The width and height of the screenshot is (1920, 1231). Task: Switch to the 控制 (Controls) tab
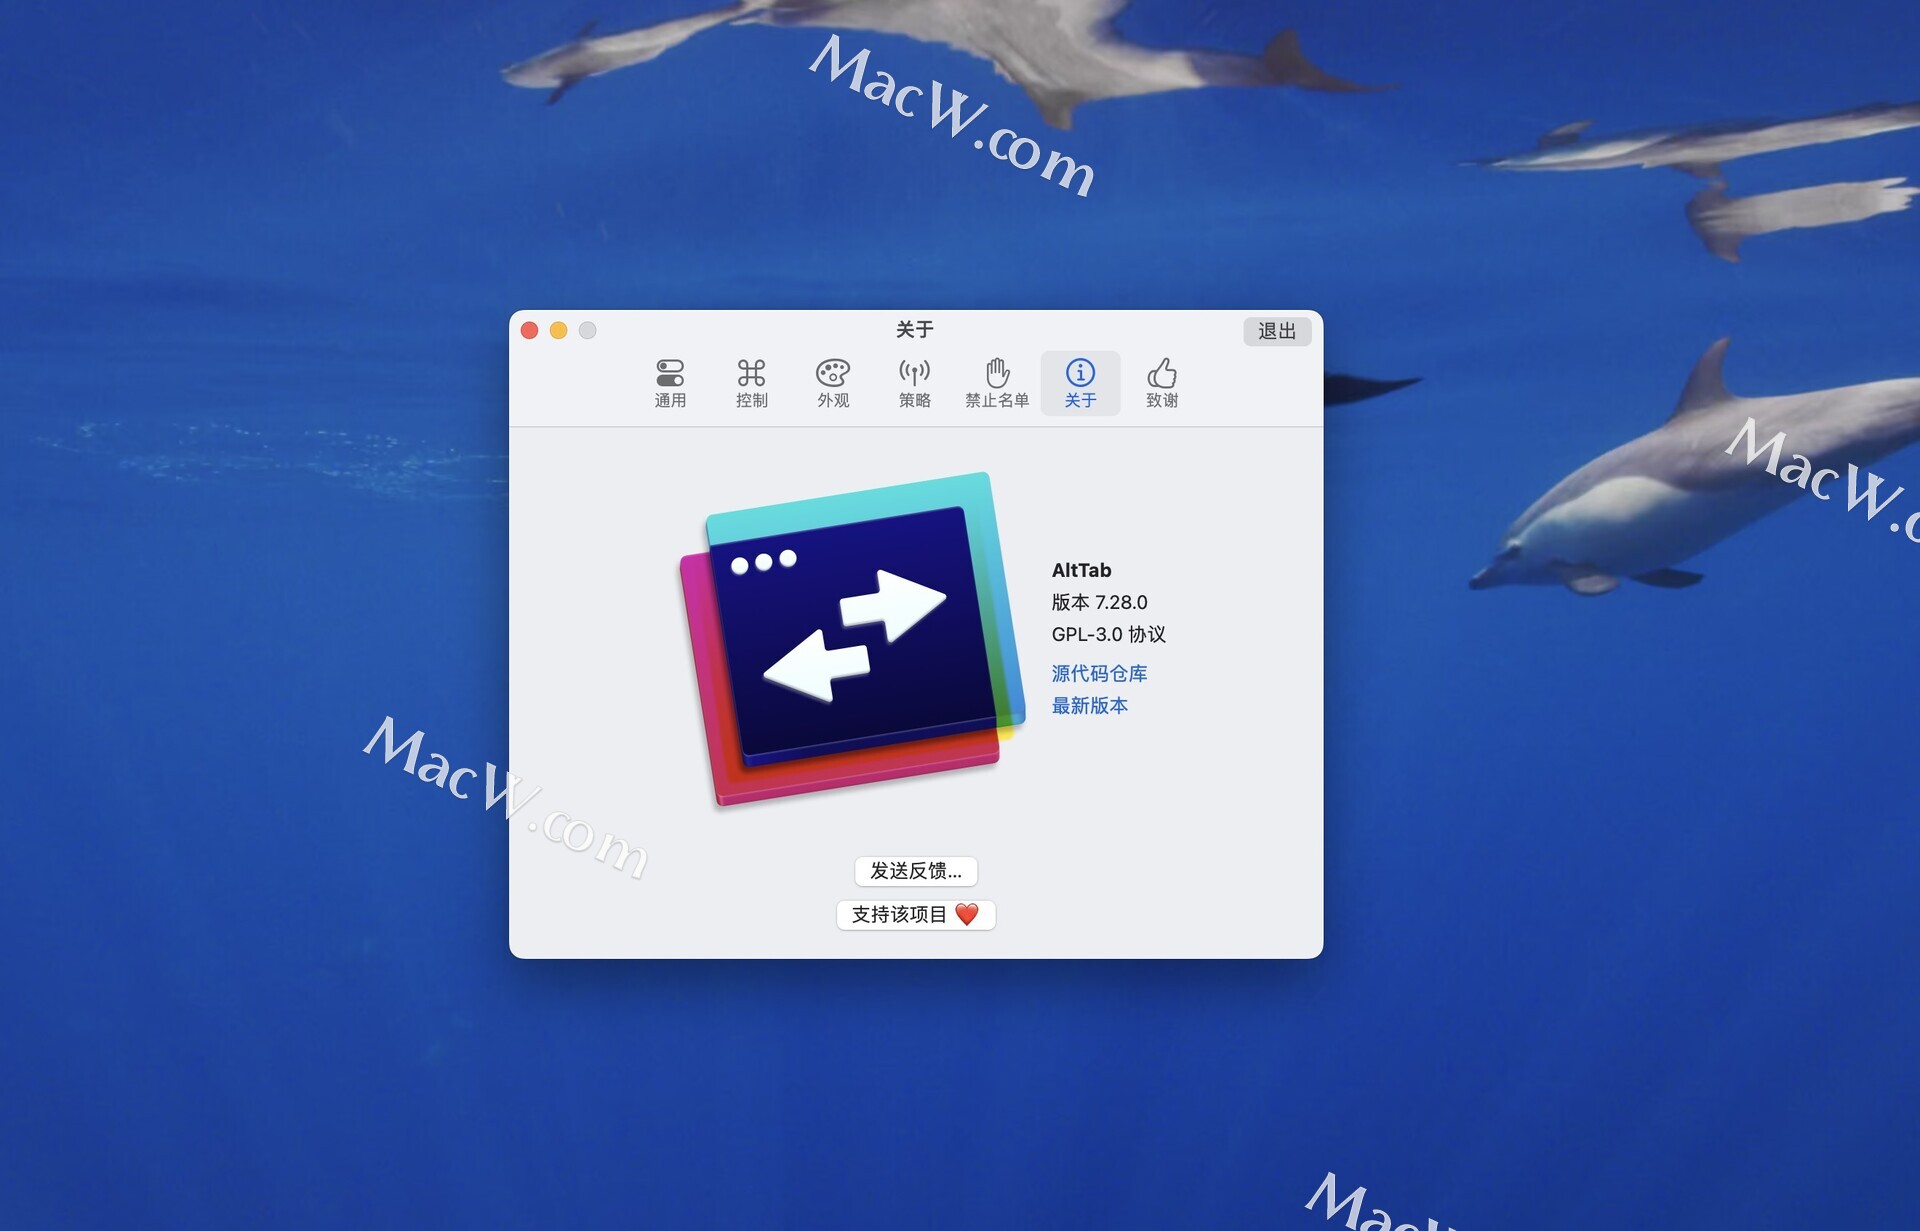tap(751, 383)
